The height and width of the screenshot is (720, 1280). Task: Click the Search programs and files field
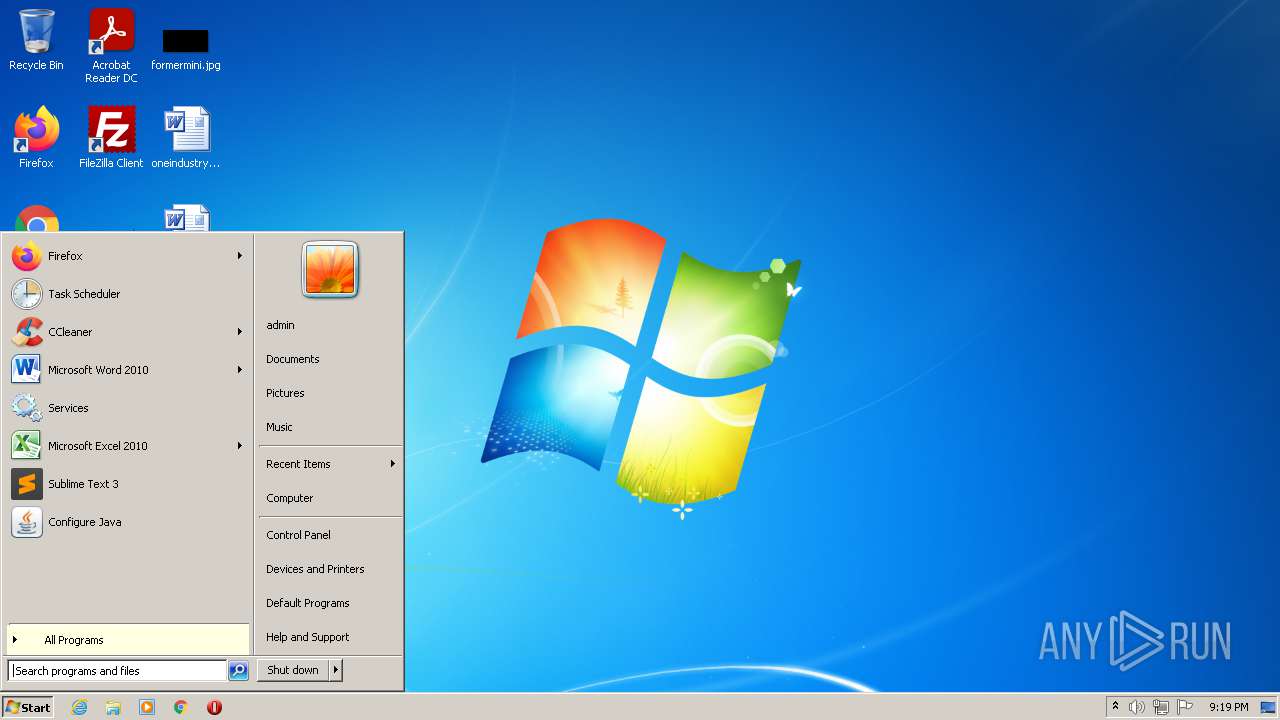[117, 671]
